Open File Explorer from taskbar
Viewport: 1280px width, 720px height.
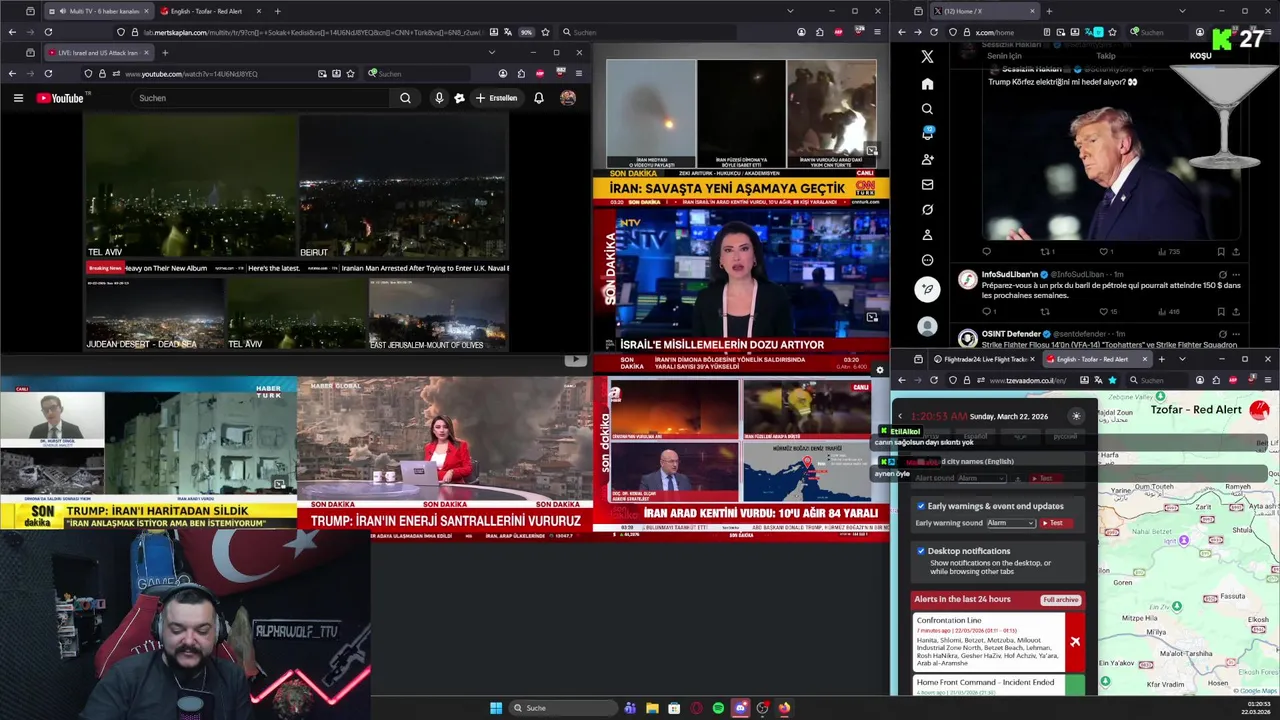pyautogui.click(x=652, y=708)
